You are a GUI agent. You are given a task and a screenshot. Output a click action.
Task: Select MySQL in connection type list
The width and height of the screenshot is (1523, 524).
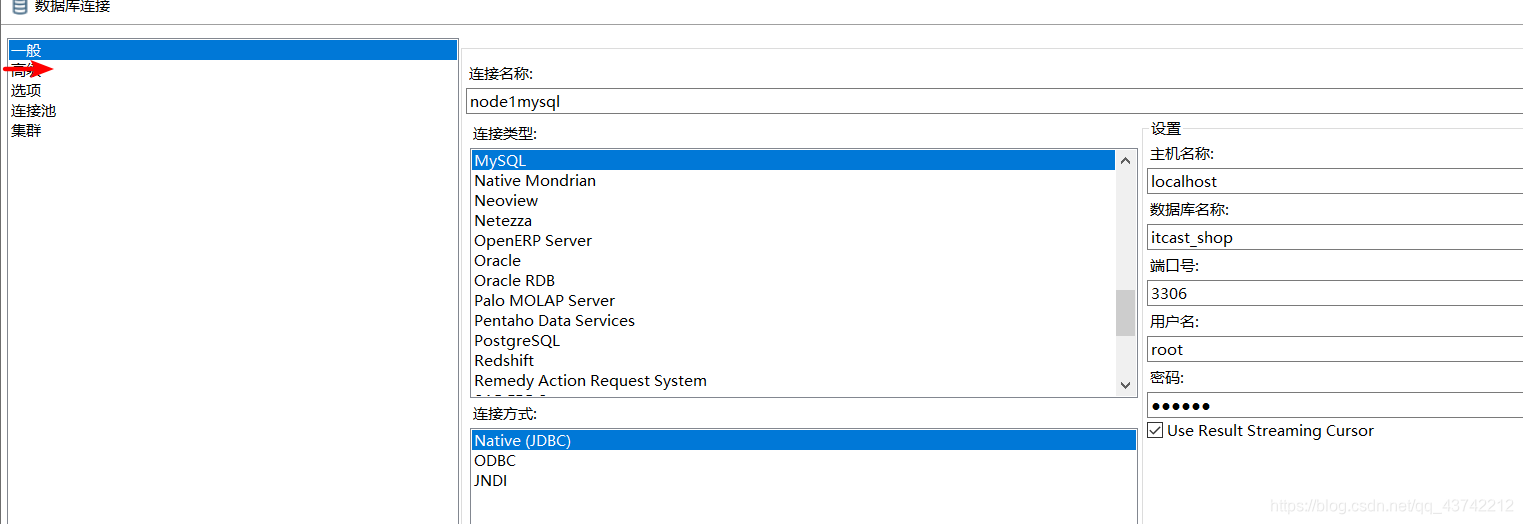point(793,160)
